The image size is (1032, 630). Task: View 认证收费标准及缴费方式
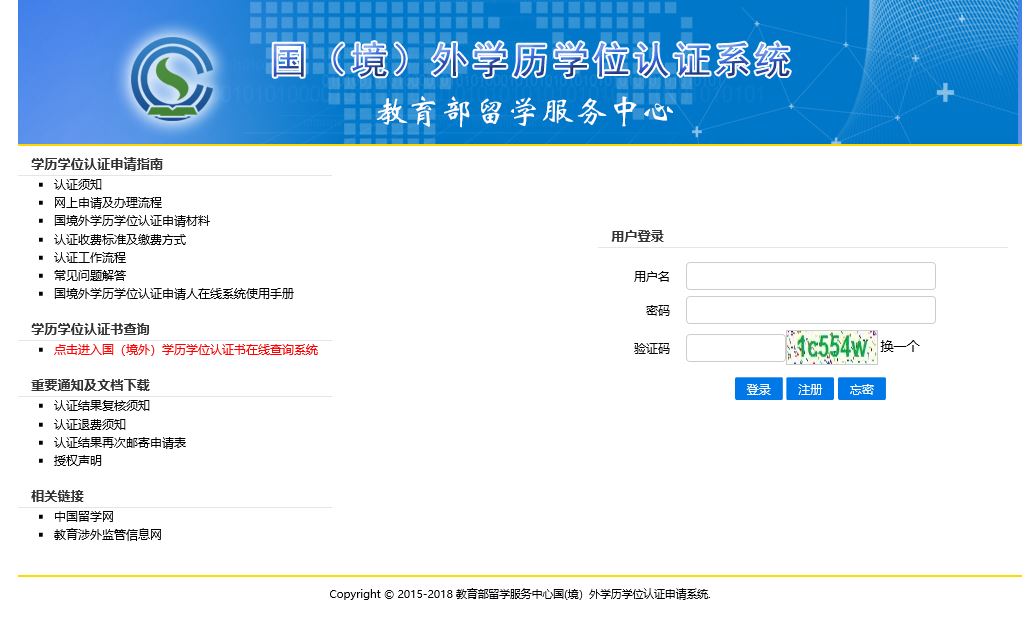tap(120, 240)
